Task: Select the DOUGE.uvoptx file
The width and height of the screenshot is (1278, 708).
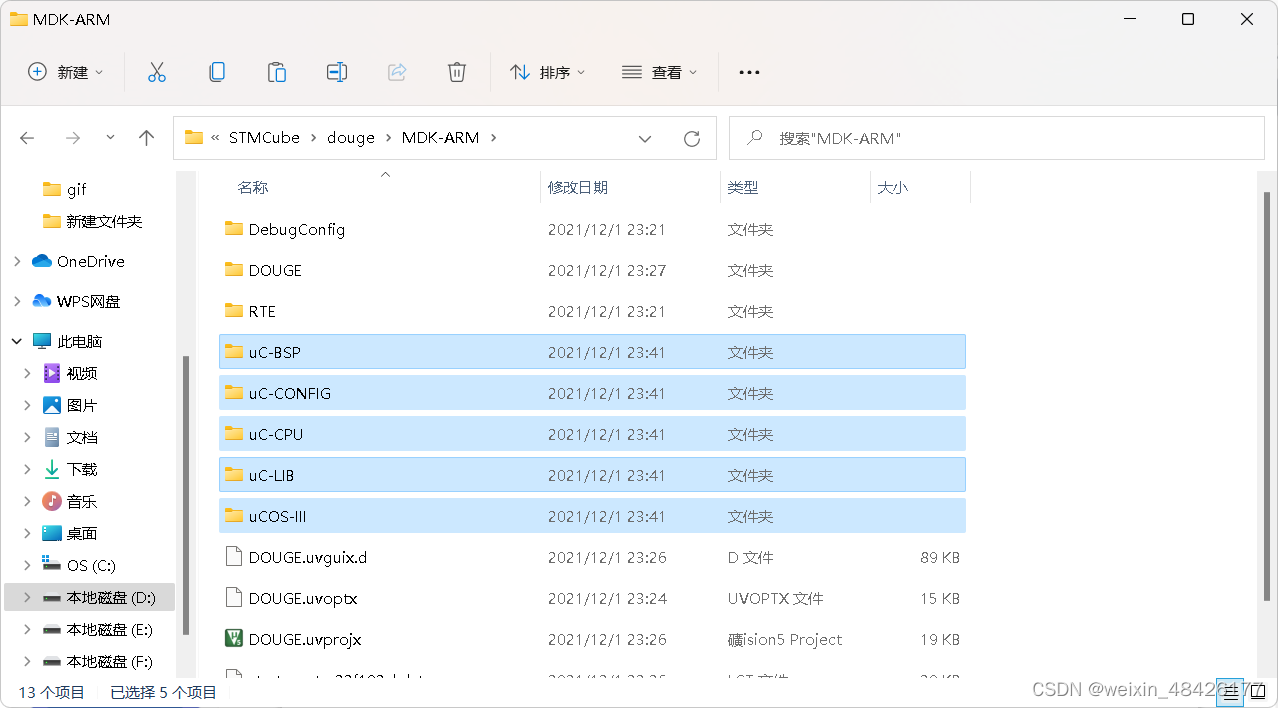Action: tap(592, 598)
